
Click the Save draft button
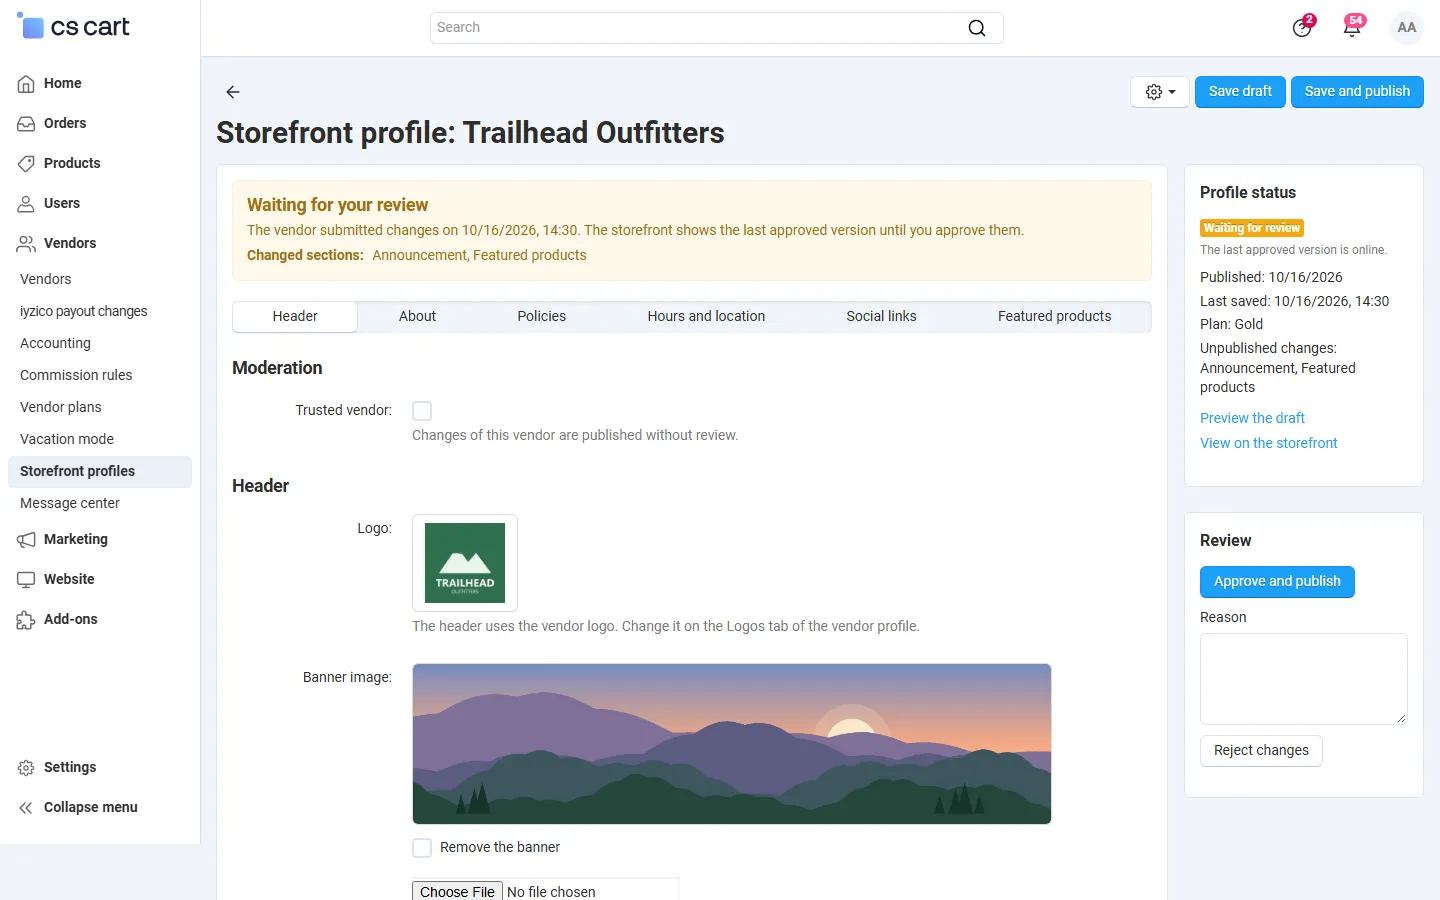[x=1240, y=92]
